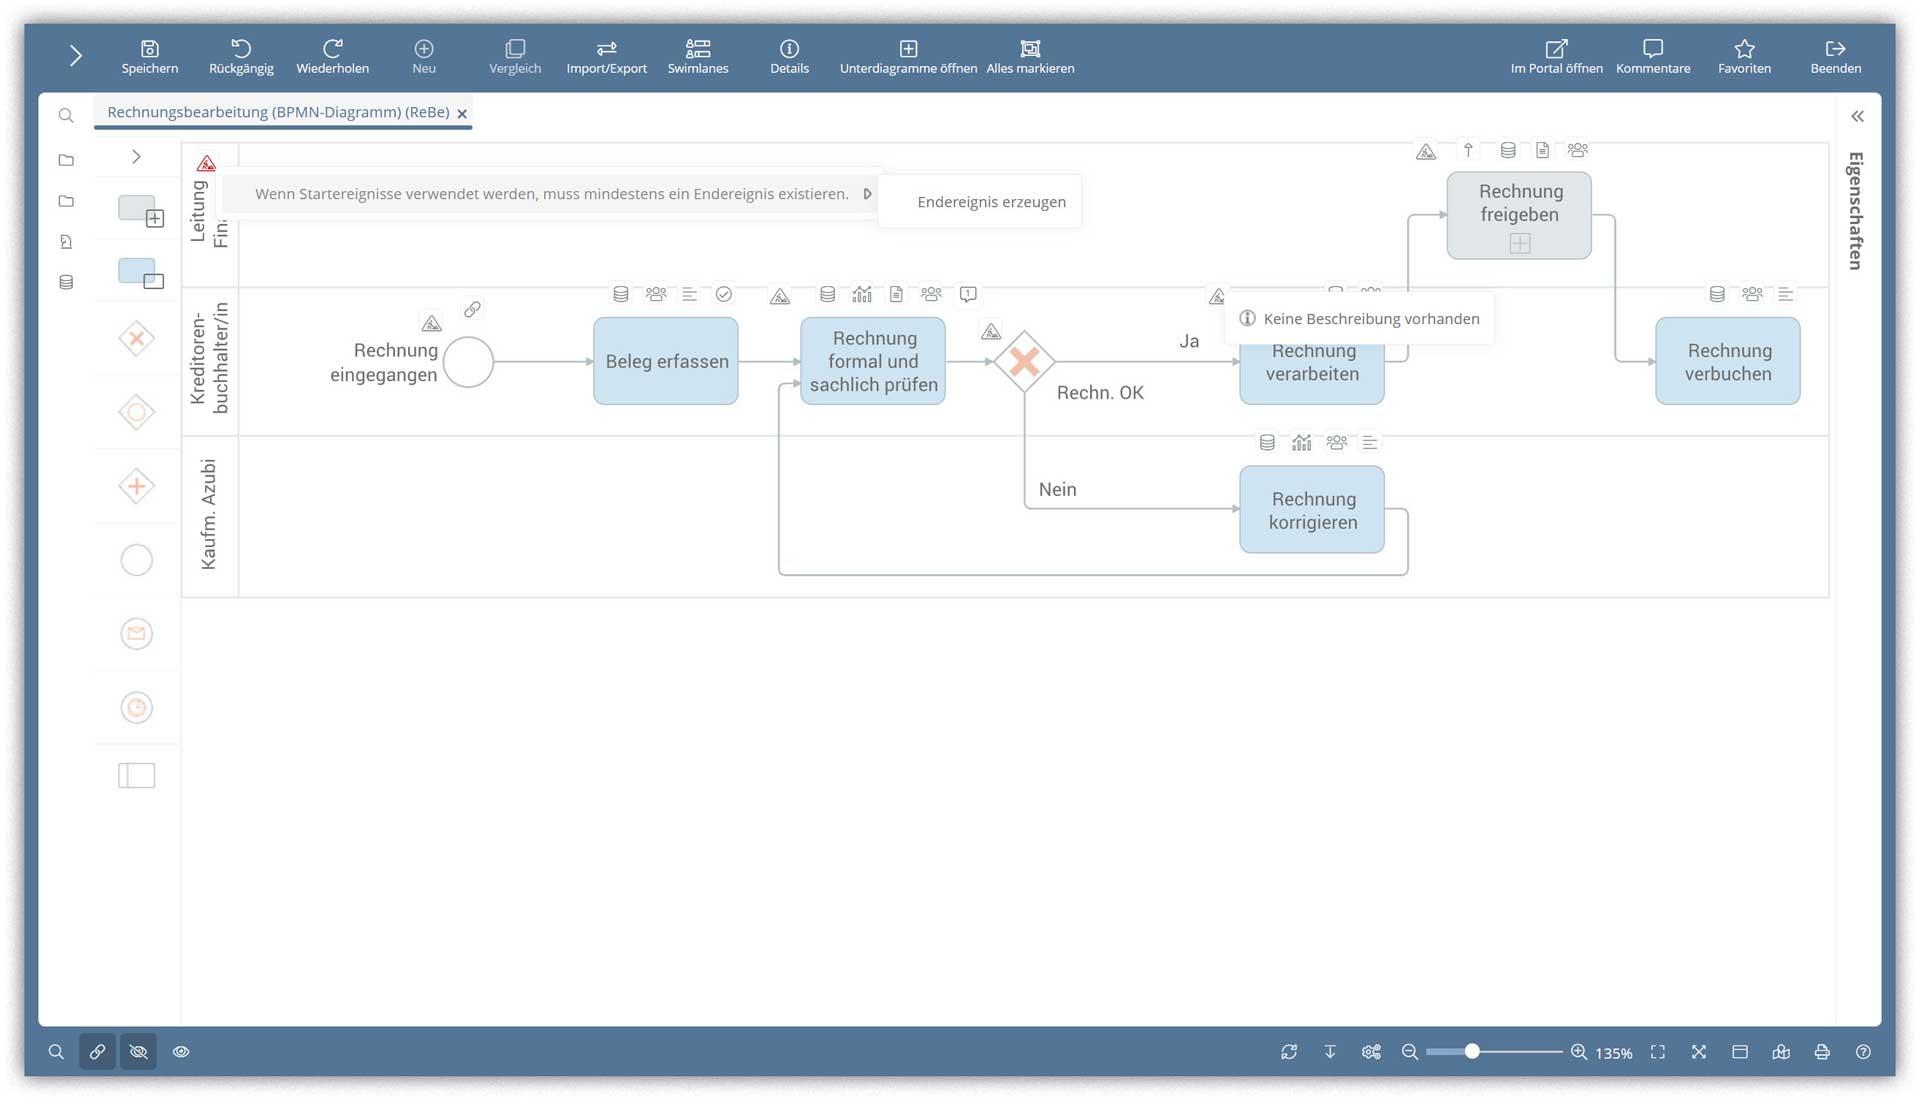Toggle the visible-eye button in bottom bar
Image resolution: width=1920 pixels, height=1100 pixels.
click(x=181, y=1052)
